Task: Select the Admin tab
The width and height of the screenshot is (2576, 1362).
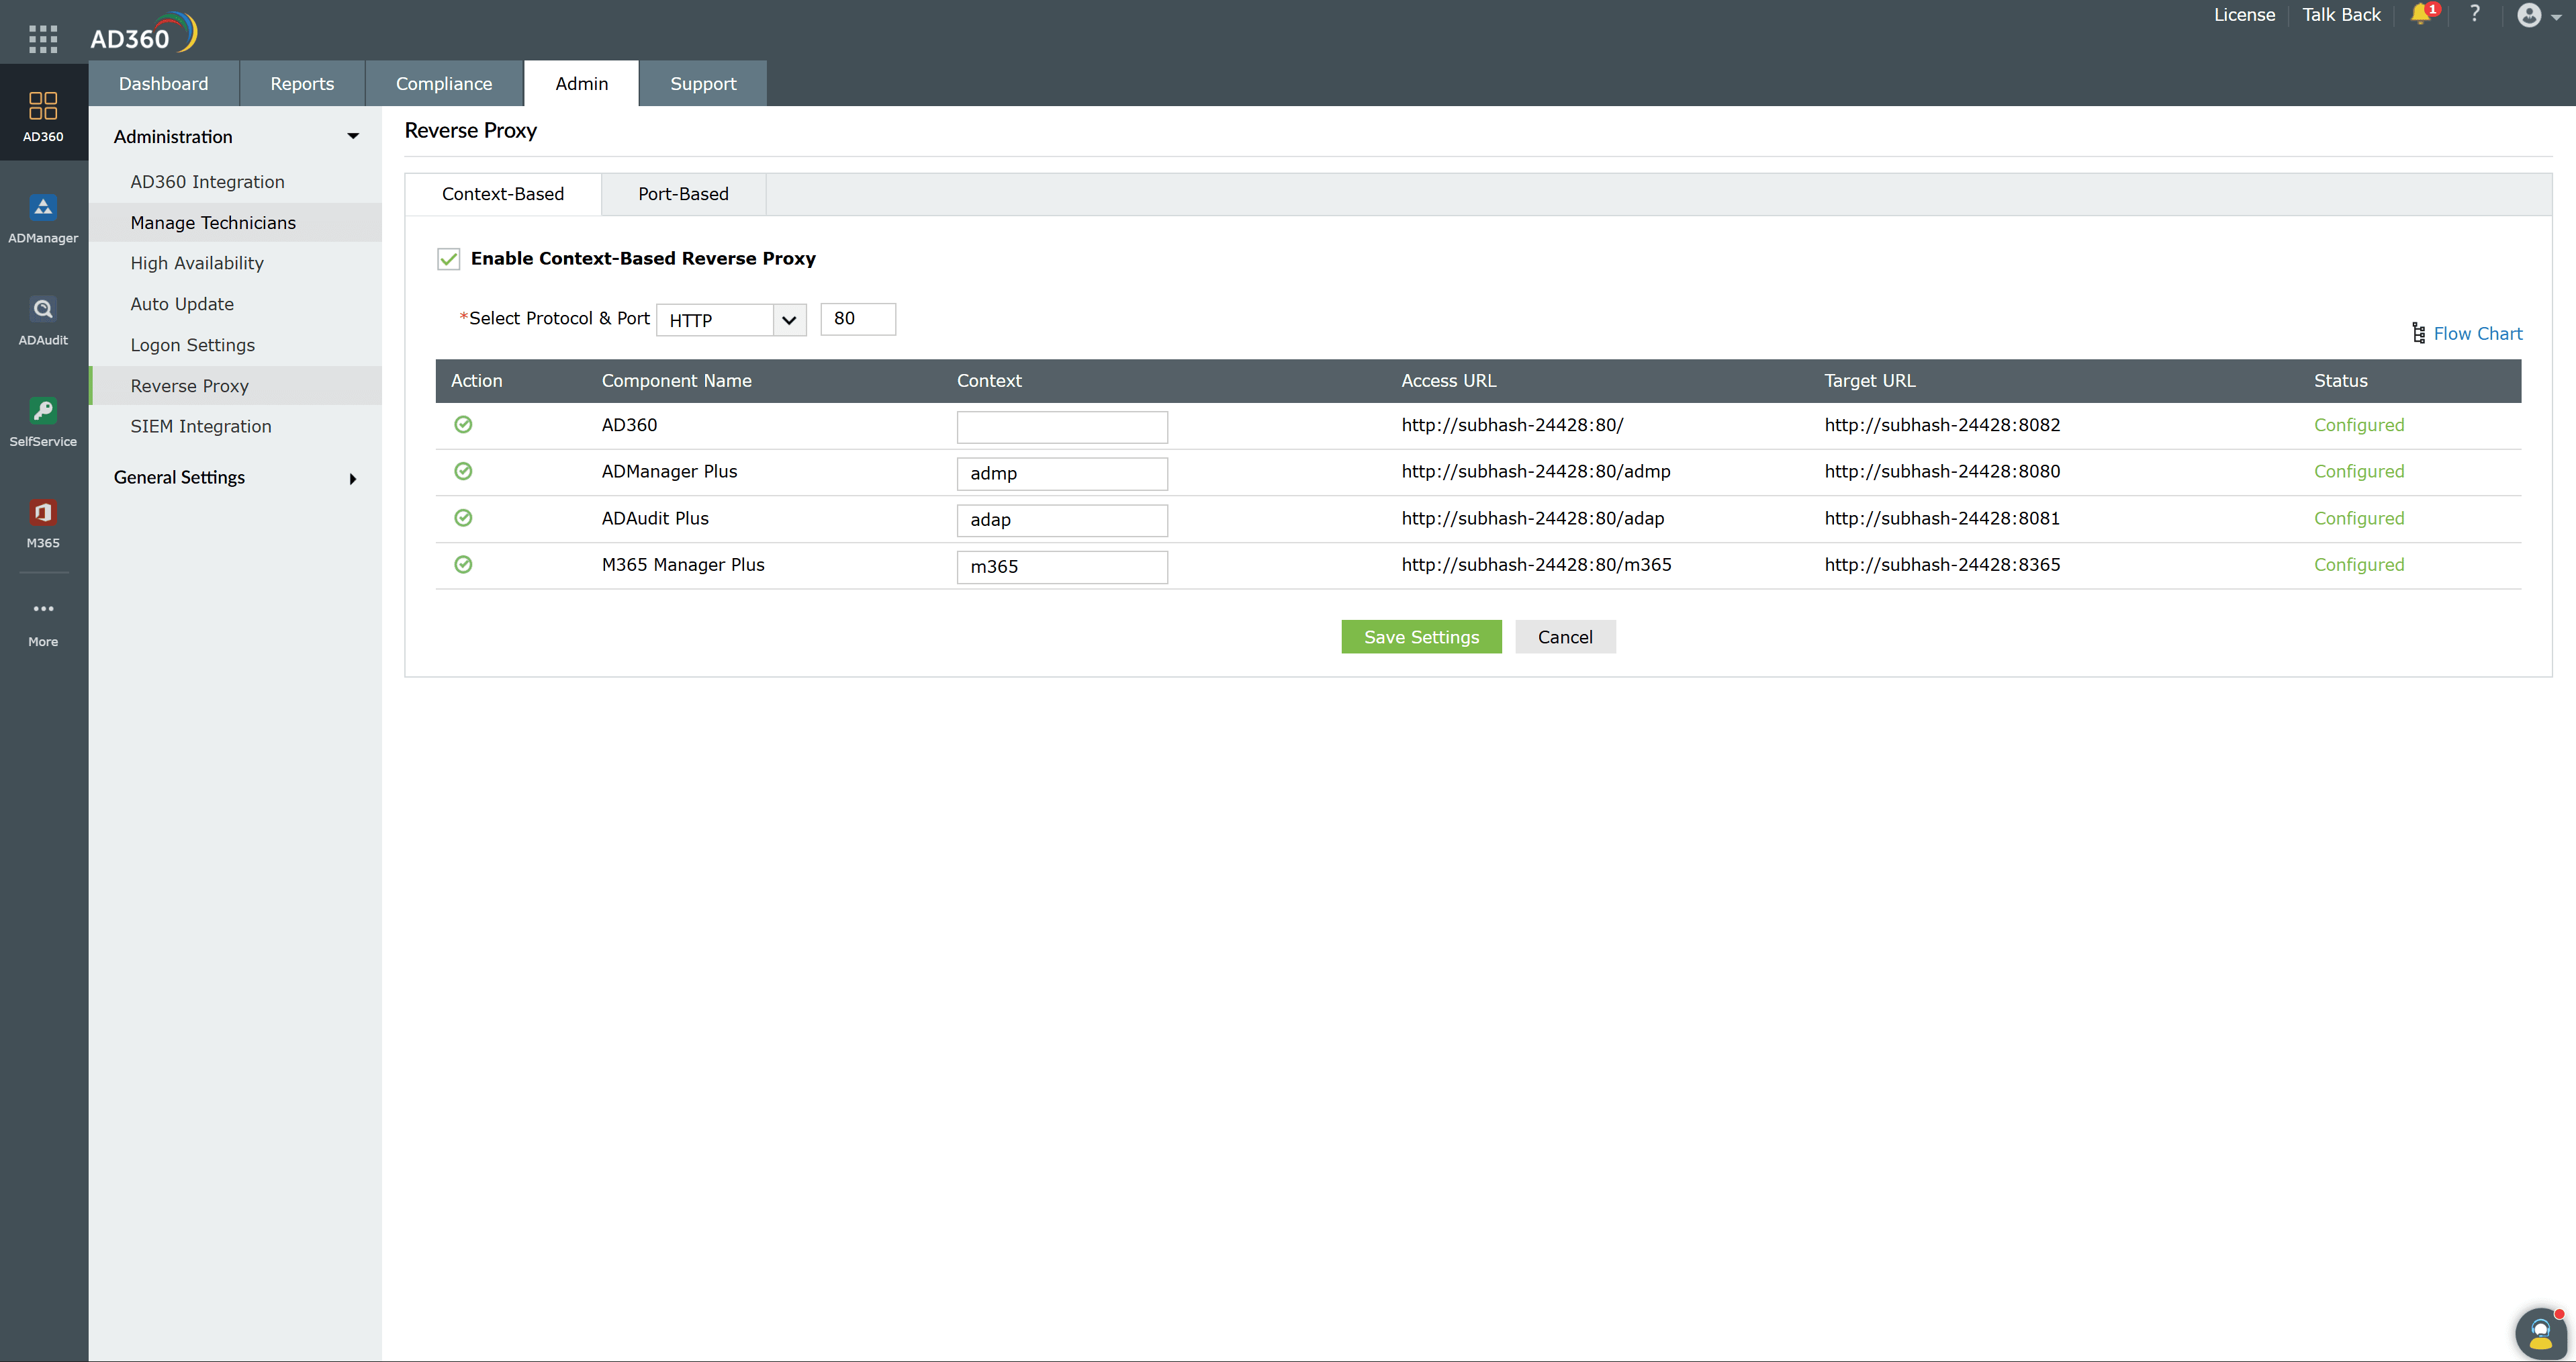Action: click(x=581, y=83)
